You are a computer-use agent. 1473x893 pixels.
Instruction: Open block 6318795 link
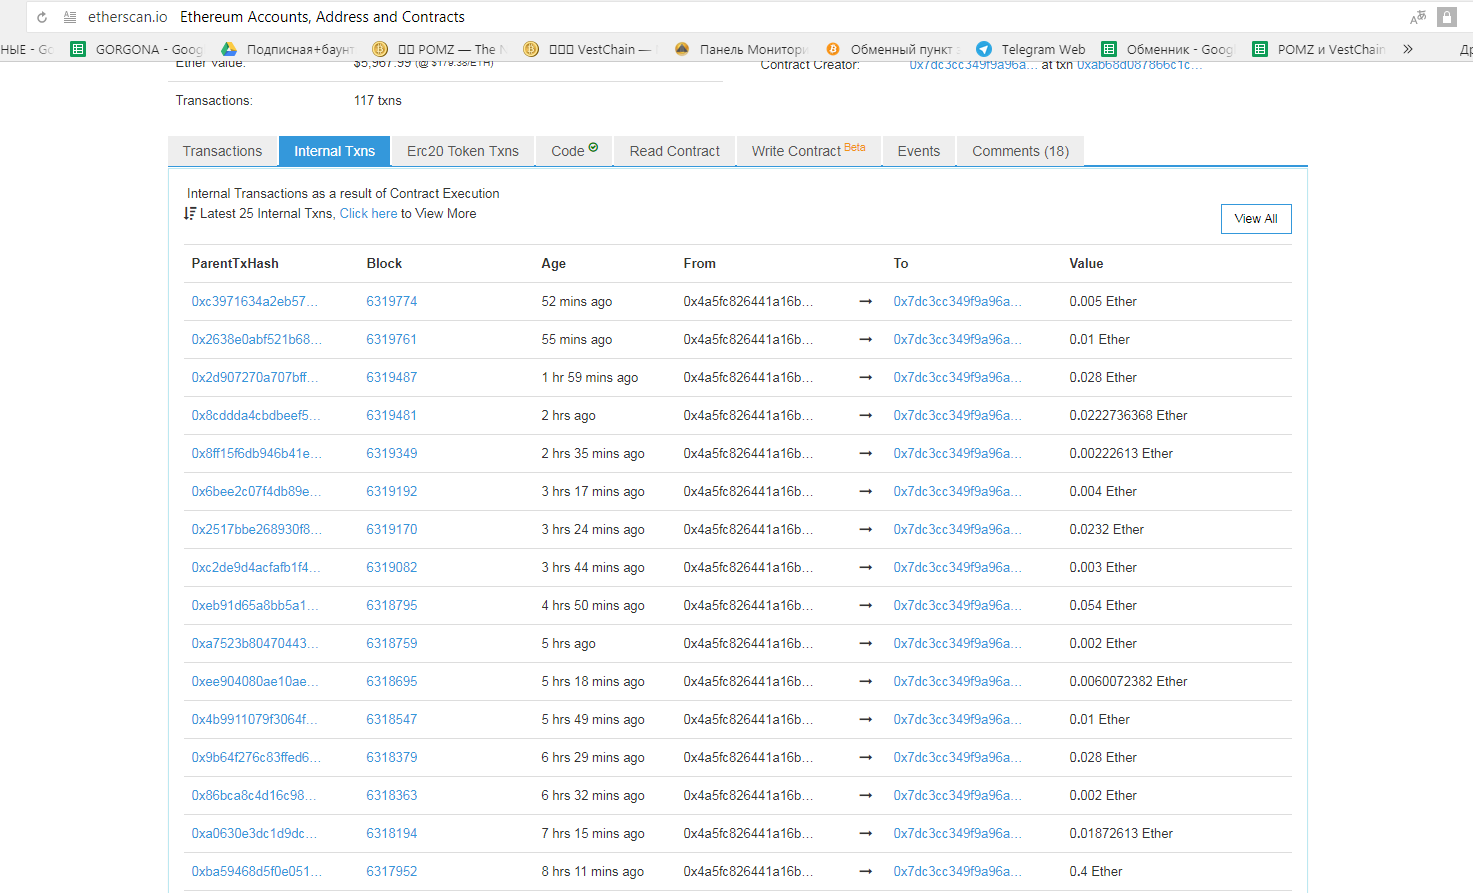(392, 605)
